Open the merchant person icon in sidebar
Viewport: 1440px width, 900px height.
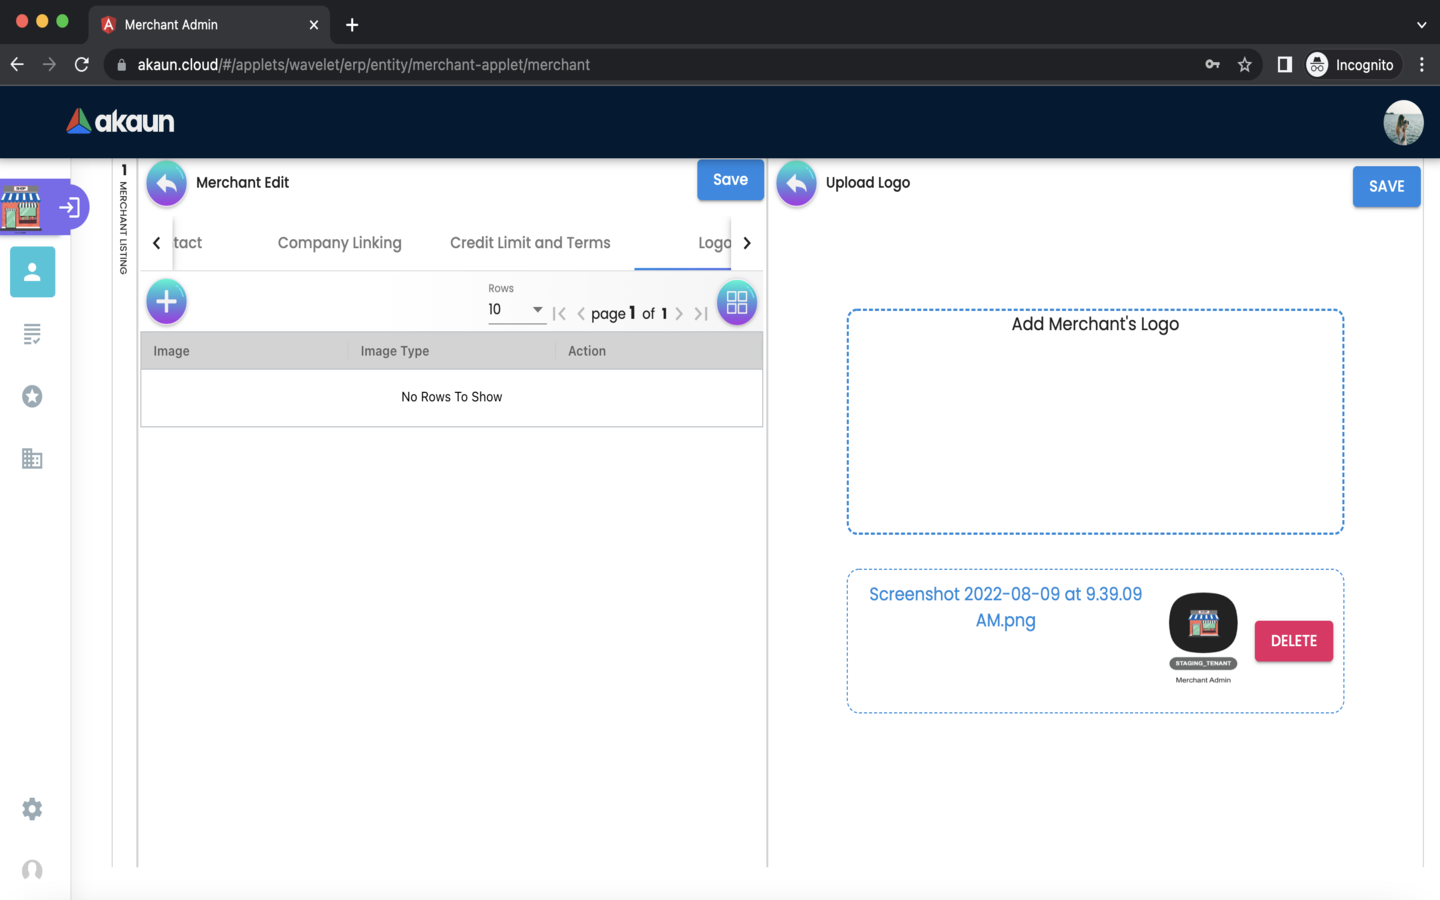32,272
